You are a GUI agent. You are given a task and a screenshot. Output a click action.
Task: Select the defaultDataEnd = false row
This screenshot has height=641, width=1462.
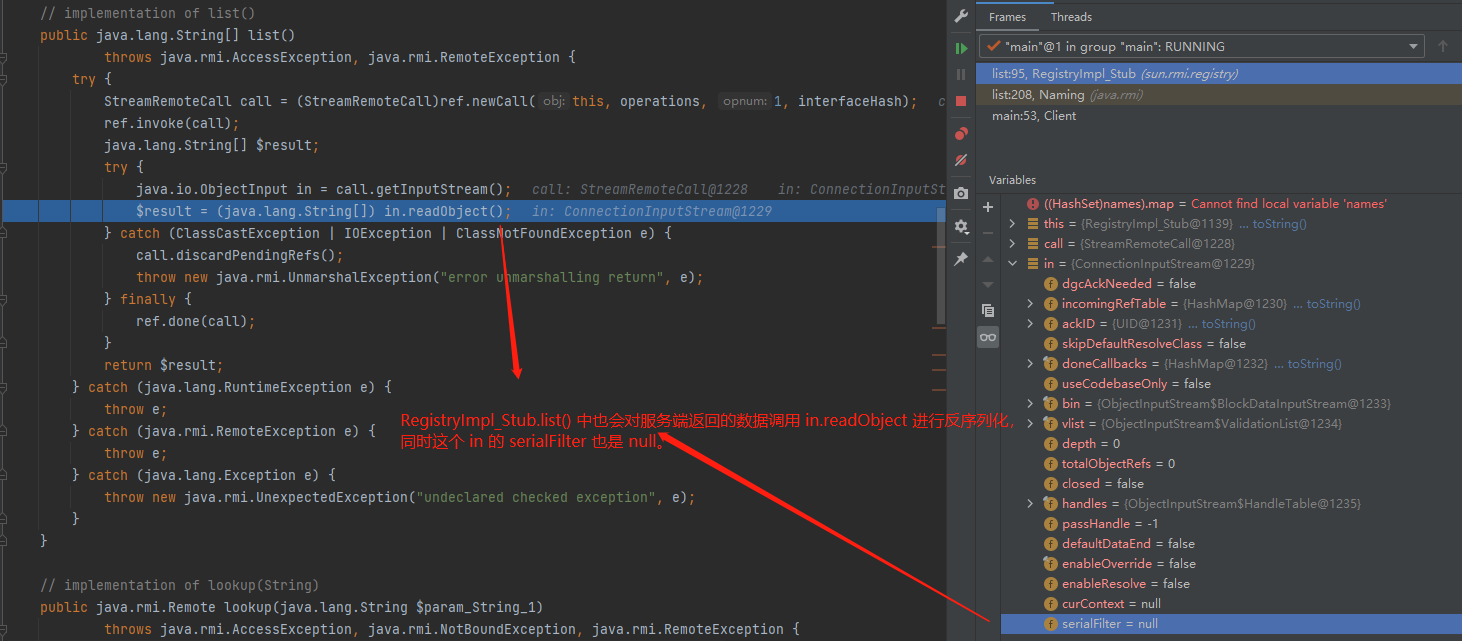click(x=1231, y=544)
